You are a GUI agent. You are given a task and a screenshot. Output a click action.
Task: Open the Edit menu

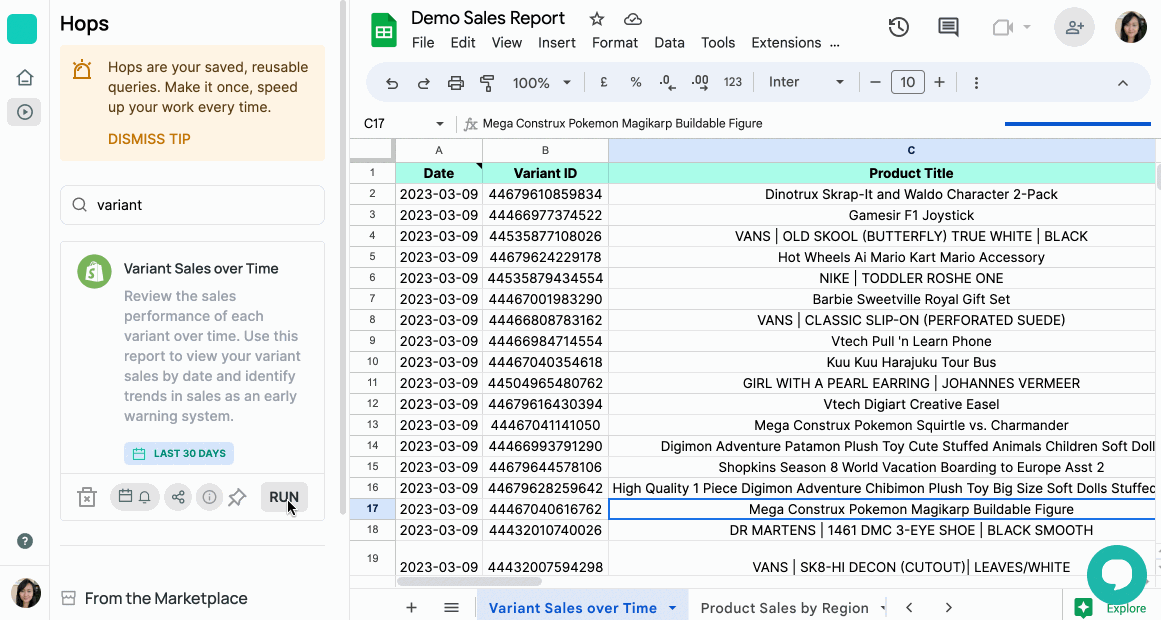[x=463, y=43]
